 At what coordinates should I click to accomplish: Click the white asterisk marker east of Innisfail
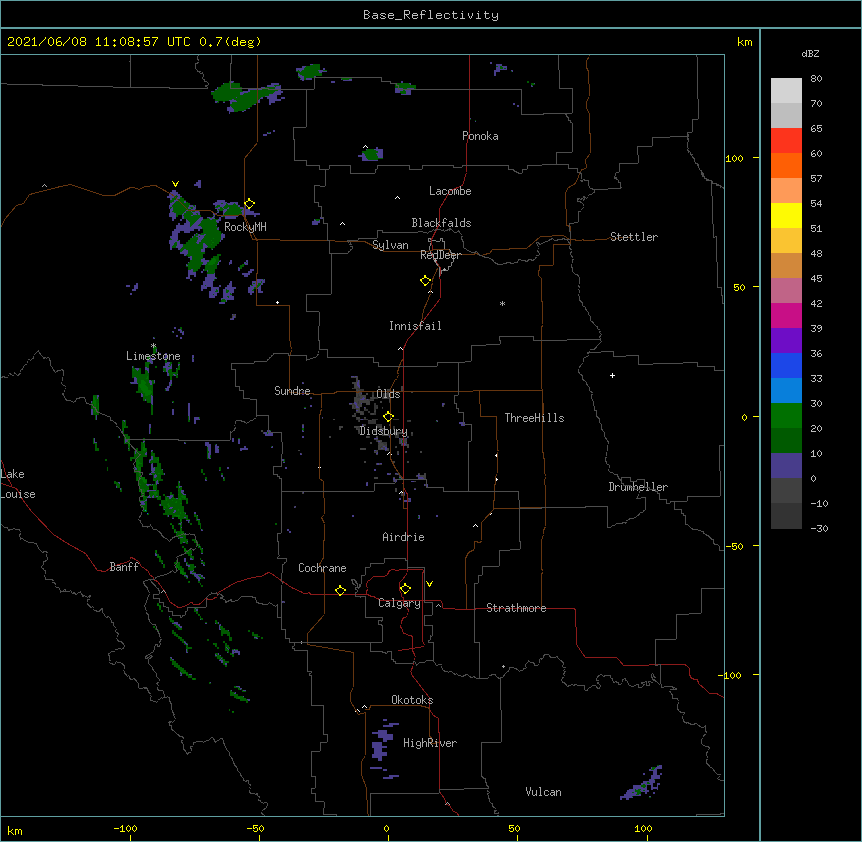[x=502, y=303]
